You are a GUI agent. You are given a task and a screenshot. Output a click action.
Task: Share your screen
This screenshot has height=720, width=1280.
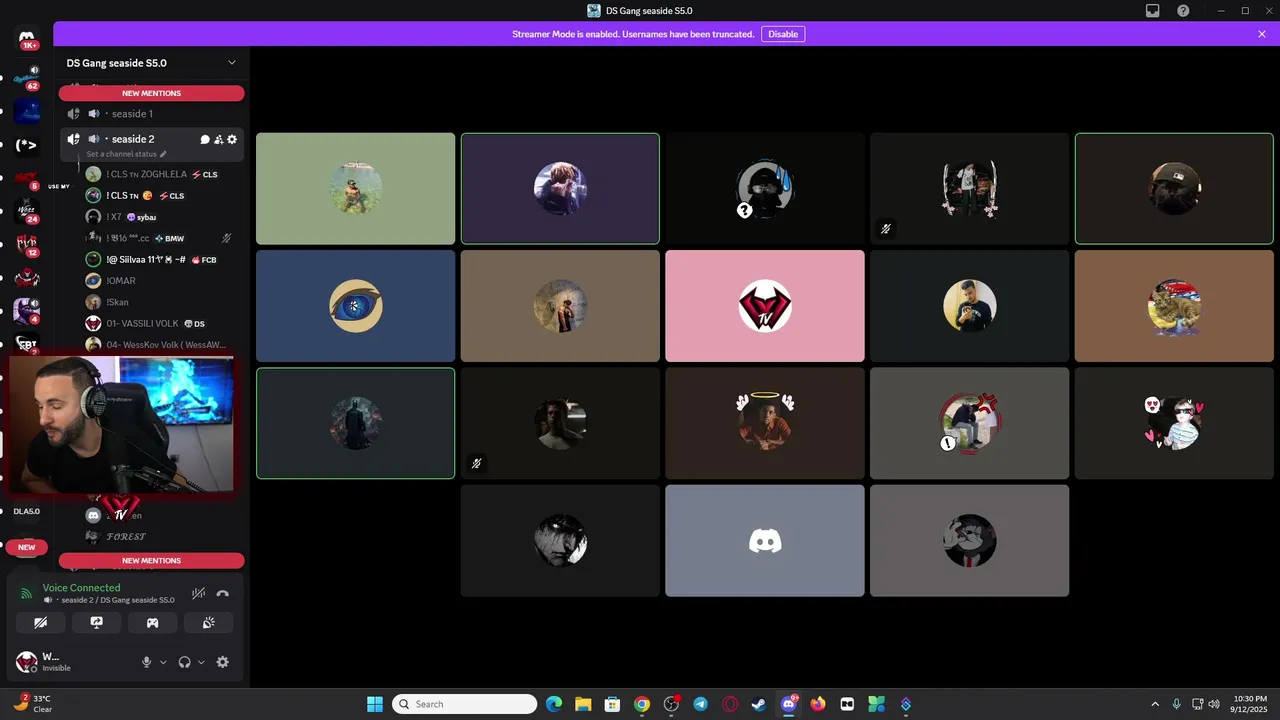pos(97,622)
